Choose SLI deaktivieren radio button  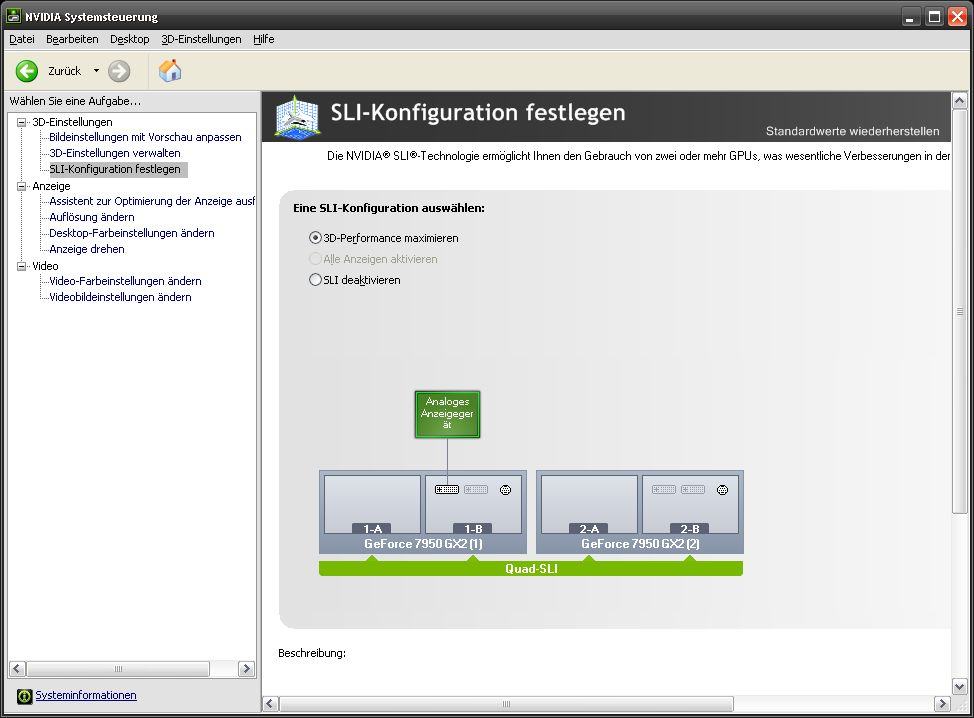[x=316, y=280]
